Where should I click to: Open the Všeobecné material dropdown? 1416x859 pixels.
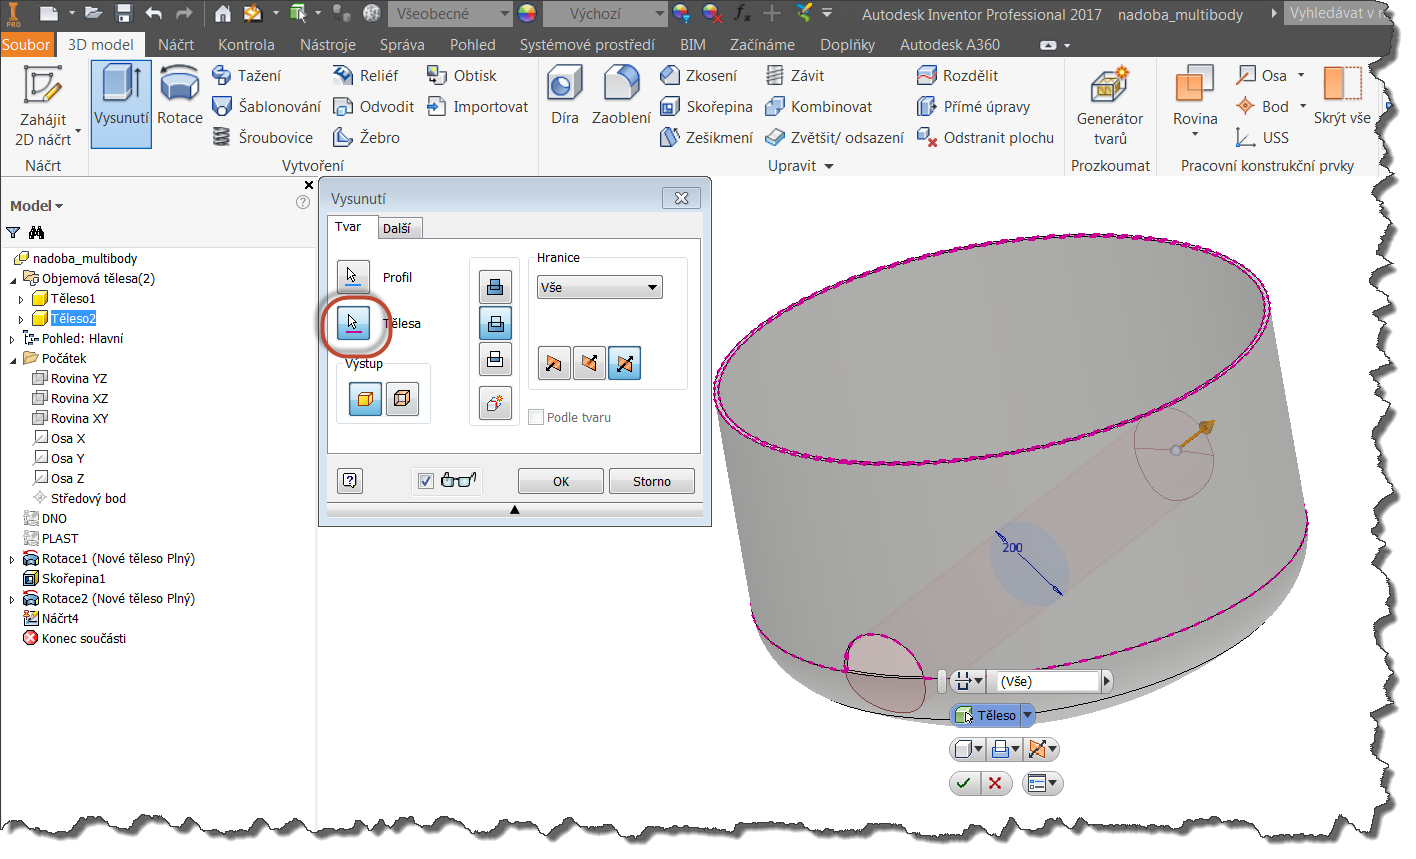point(450,14)
